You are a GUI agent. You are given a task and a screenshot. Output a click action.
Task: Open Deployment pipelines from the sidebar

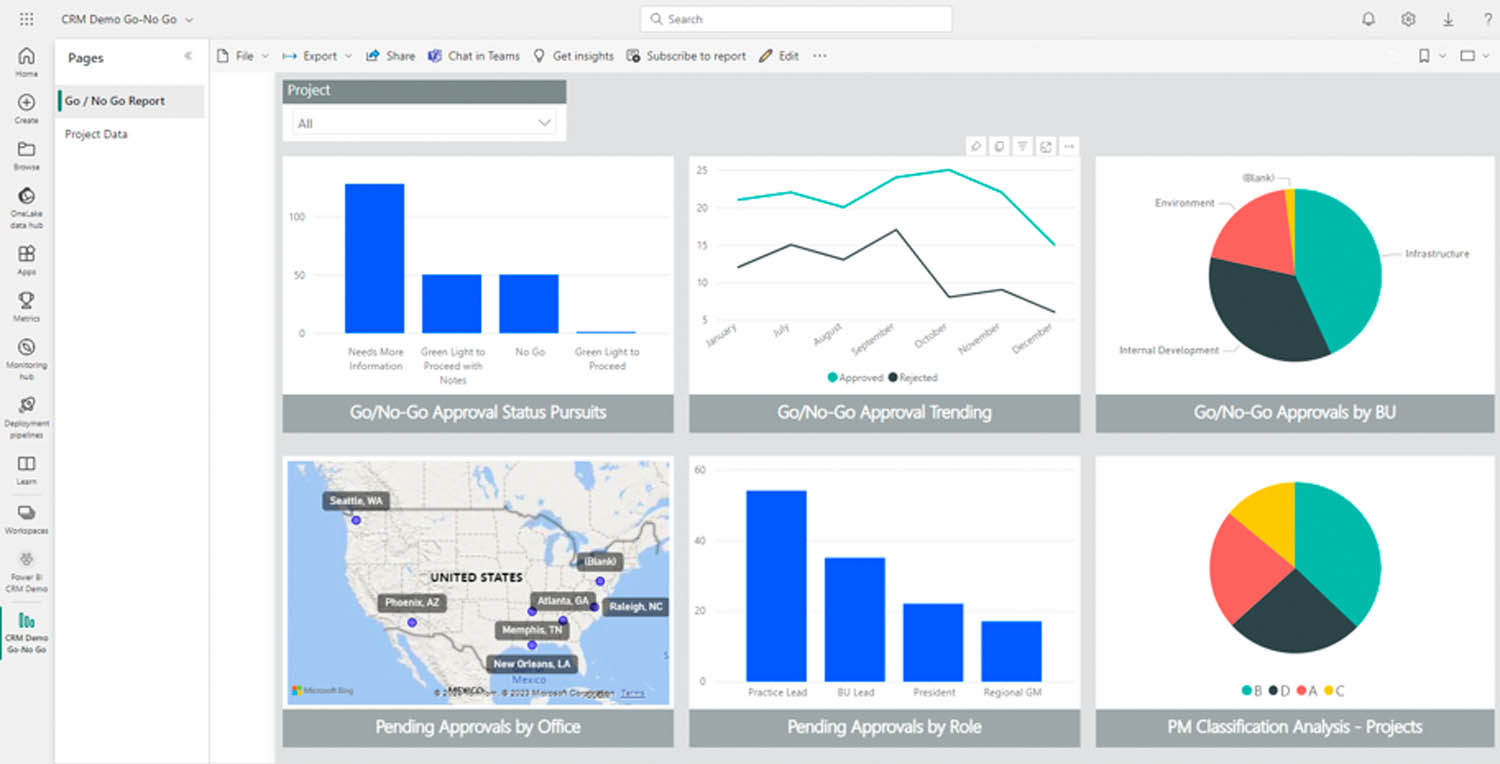27,405
